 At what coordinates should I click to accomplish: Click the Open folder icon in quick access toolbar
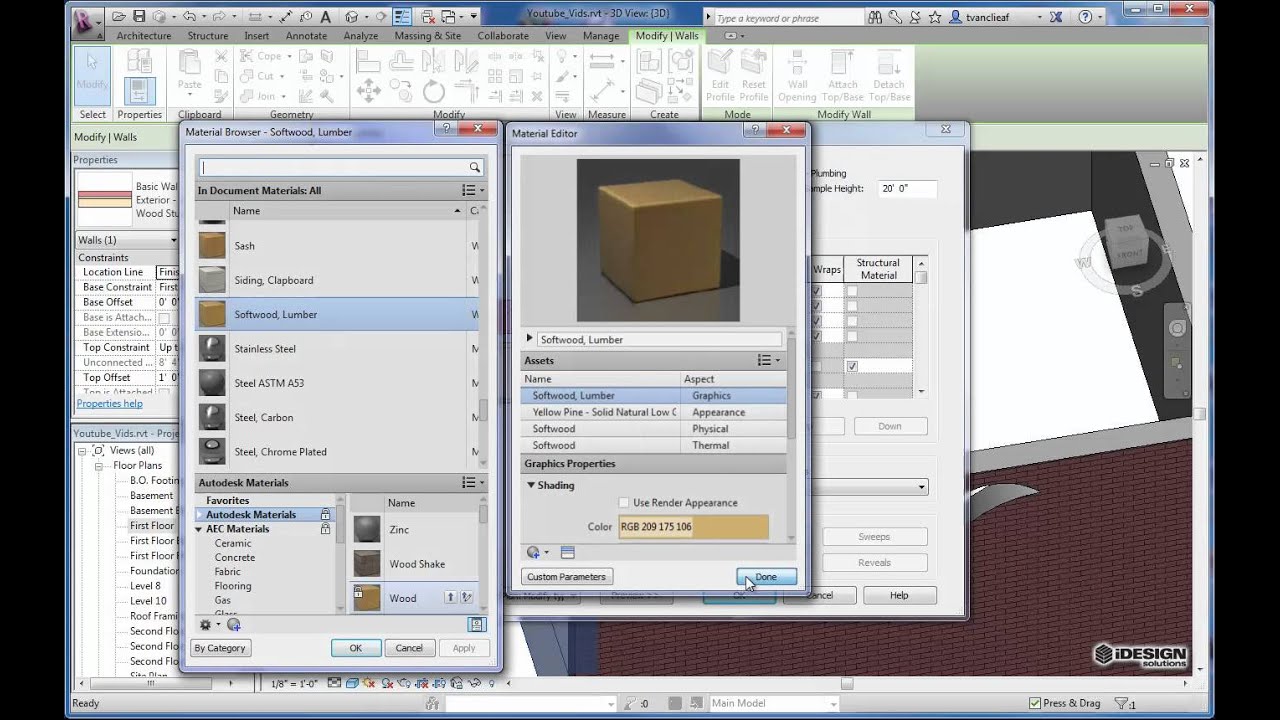[119, 16]
